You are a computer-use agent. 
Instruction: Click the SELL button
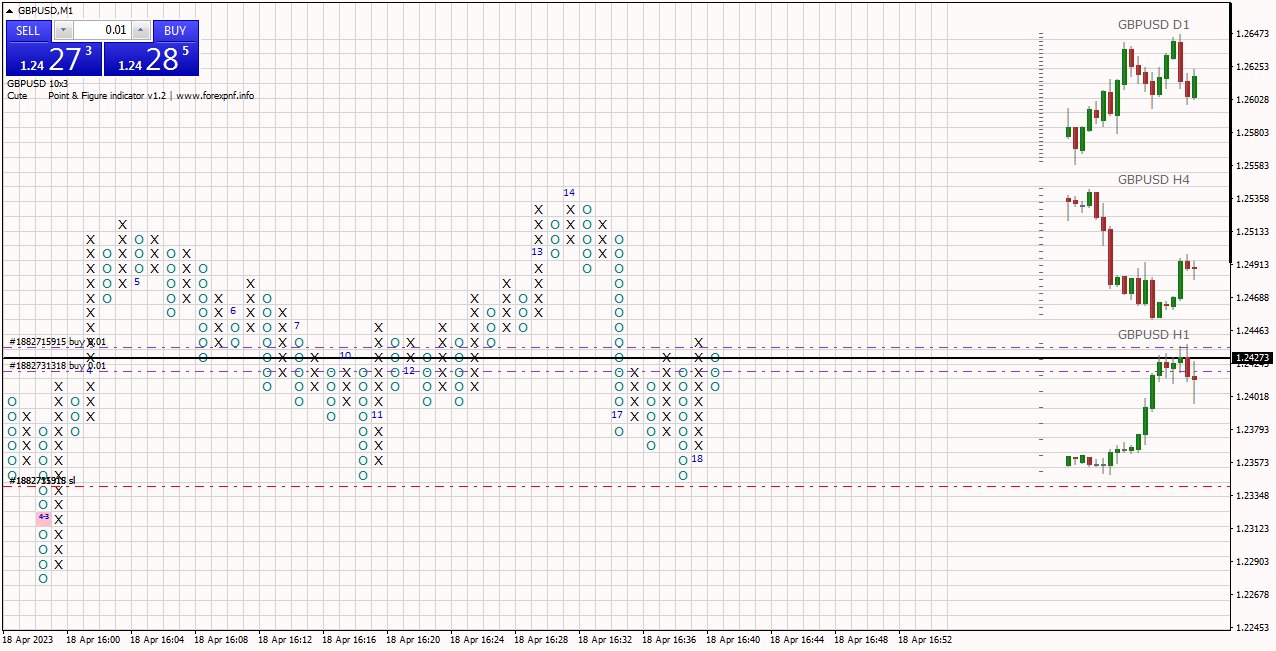pyautogui.click(x=28, y=31)
